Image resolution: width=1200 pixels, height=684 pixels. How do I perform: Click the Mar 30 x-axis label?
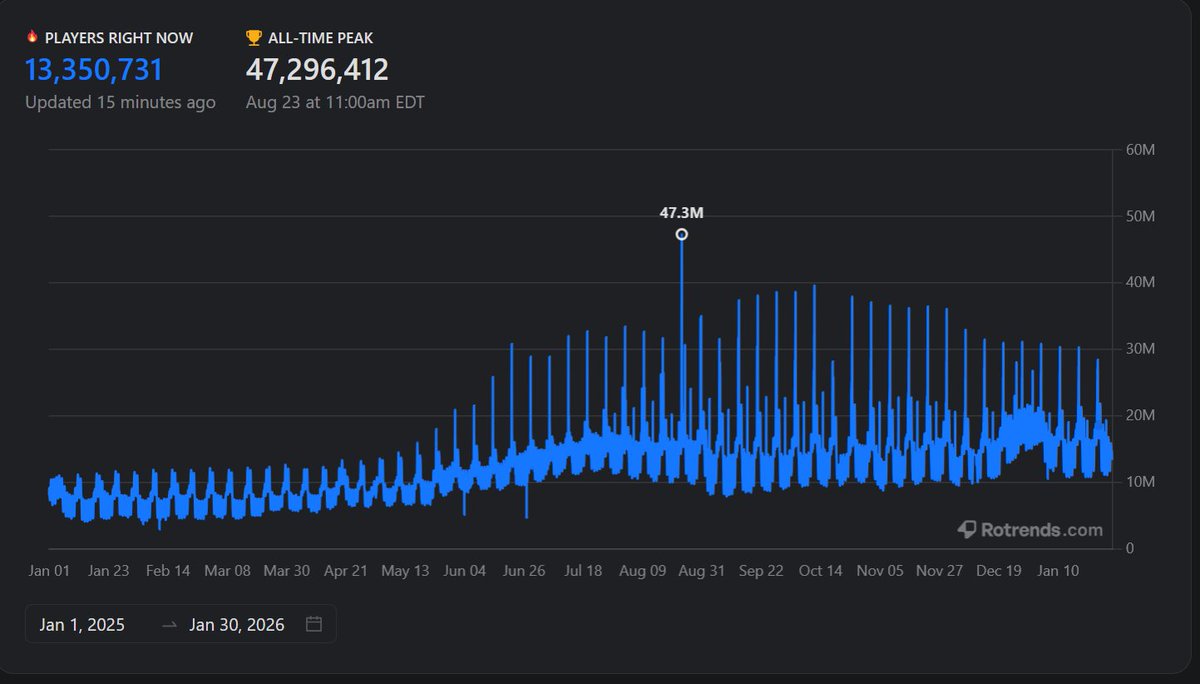tap(286, 571)
